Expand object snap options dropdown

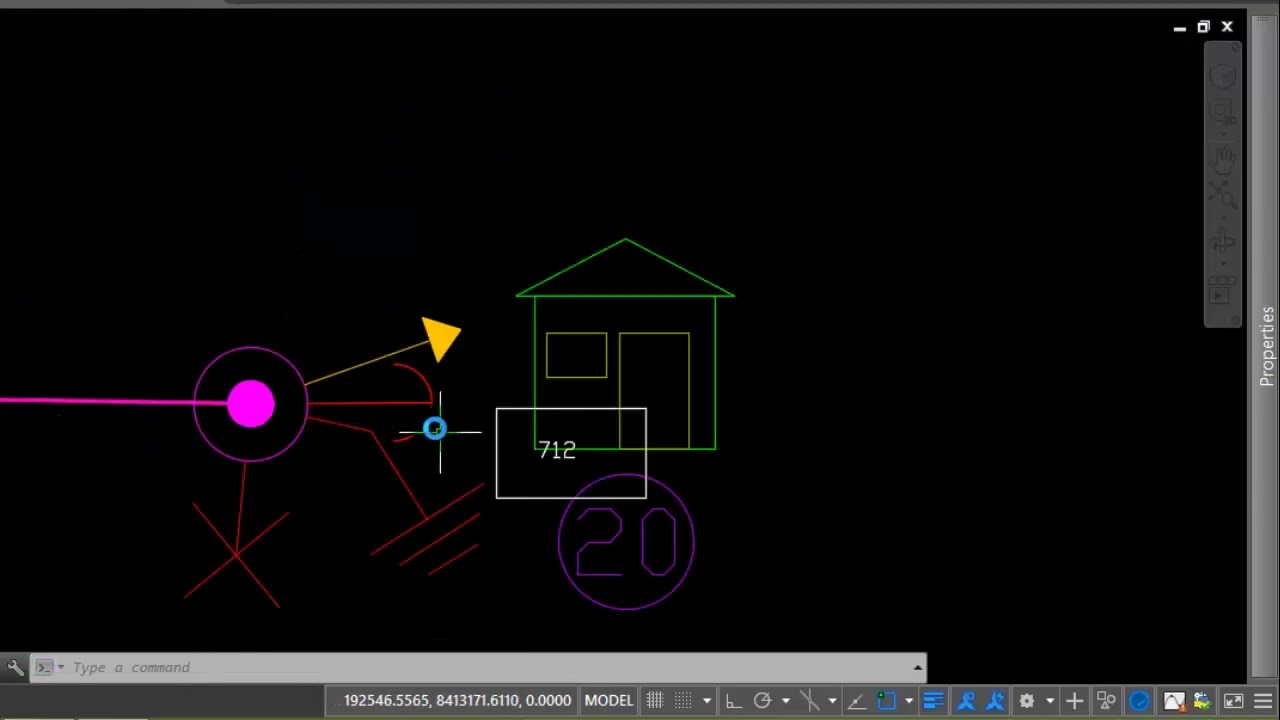point(909,701)
